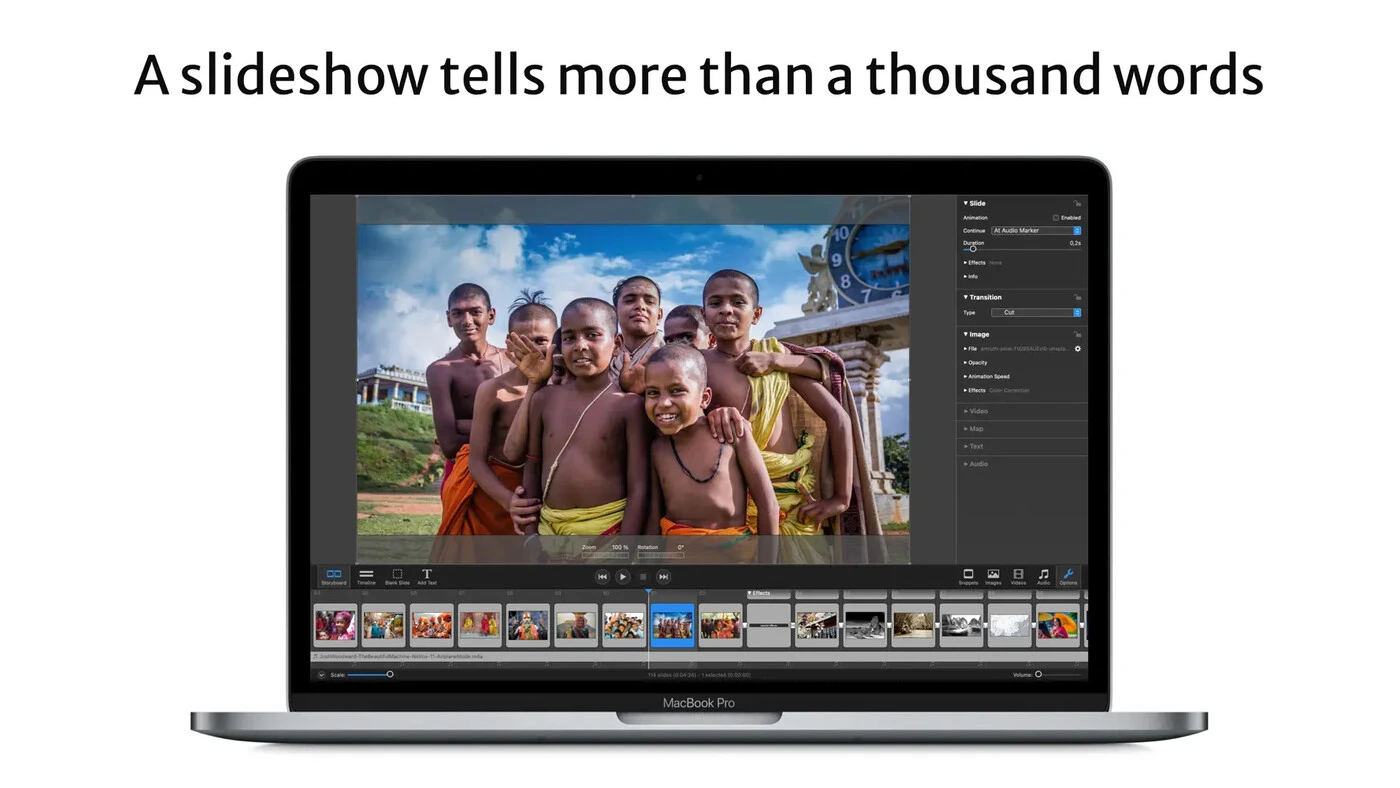
Task: Open the Continue 'At Audio Marker' dropdown
Action: pos(1036,230)
